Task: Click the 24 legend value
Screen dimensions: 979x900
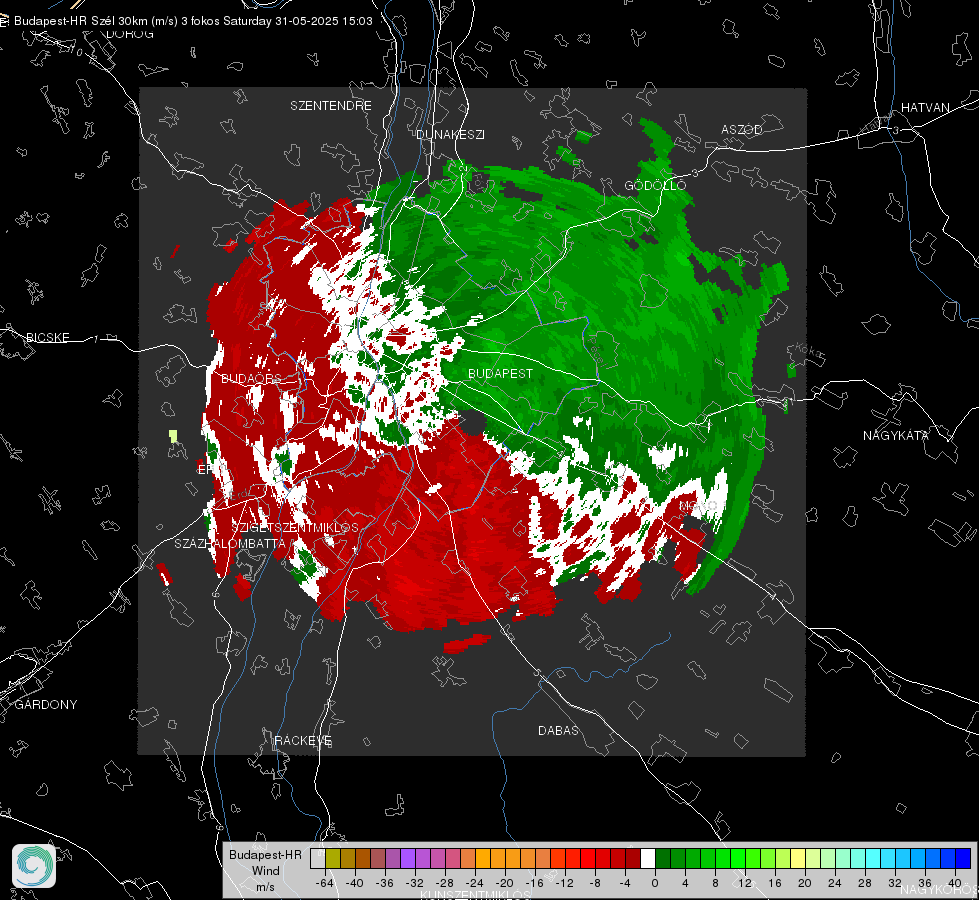Action: coord(835,883)
